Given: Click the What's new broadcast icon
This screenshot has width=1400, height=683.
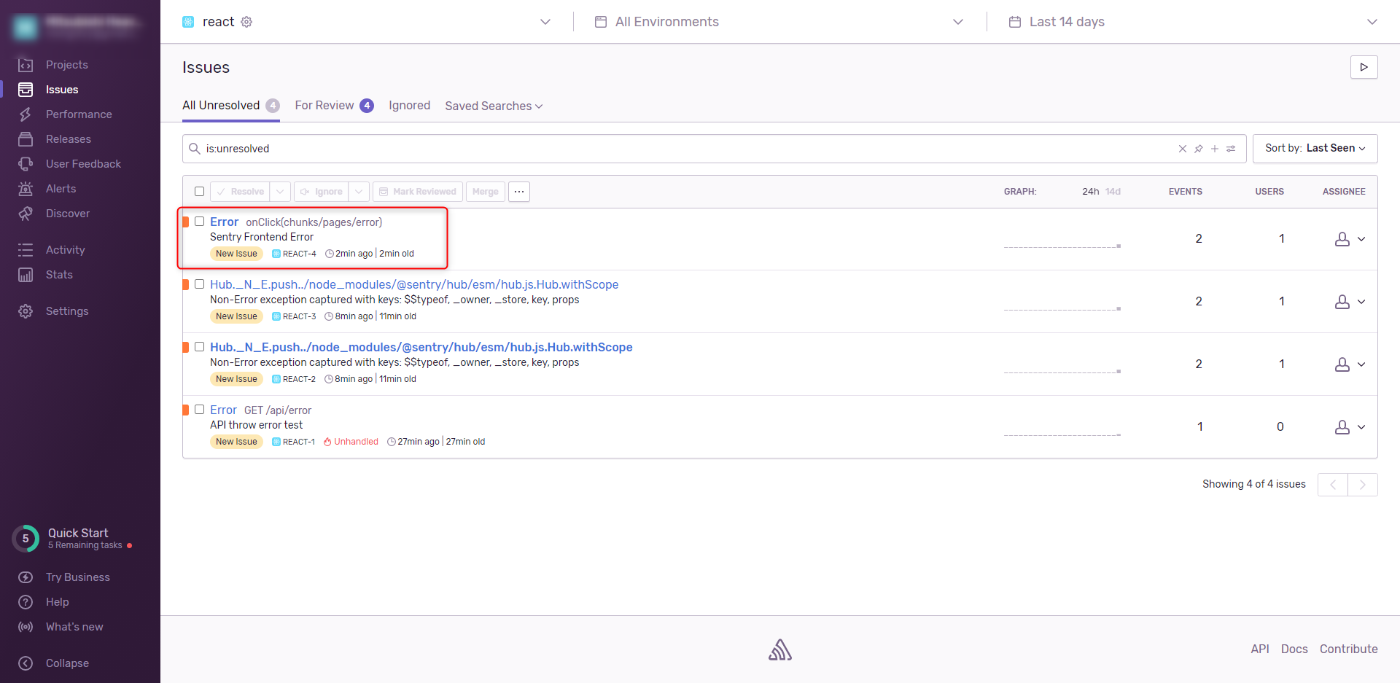Looking at the screenshot, I should (x=26, y=627).
